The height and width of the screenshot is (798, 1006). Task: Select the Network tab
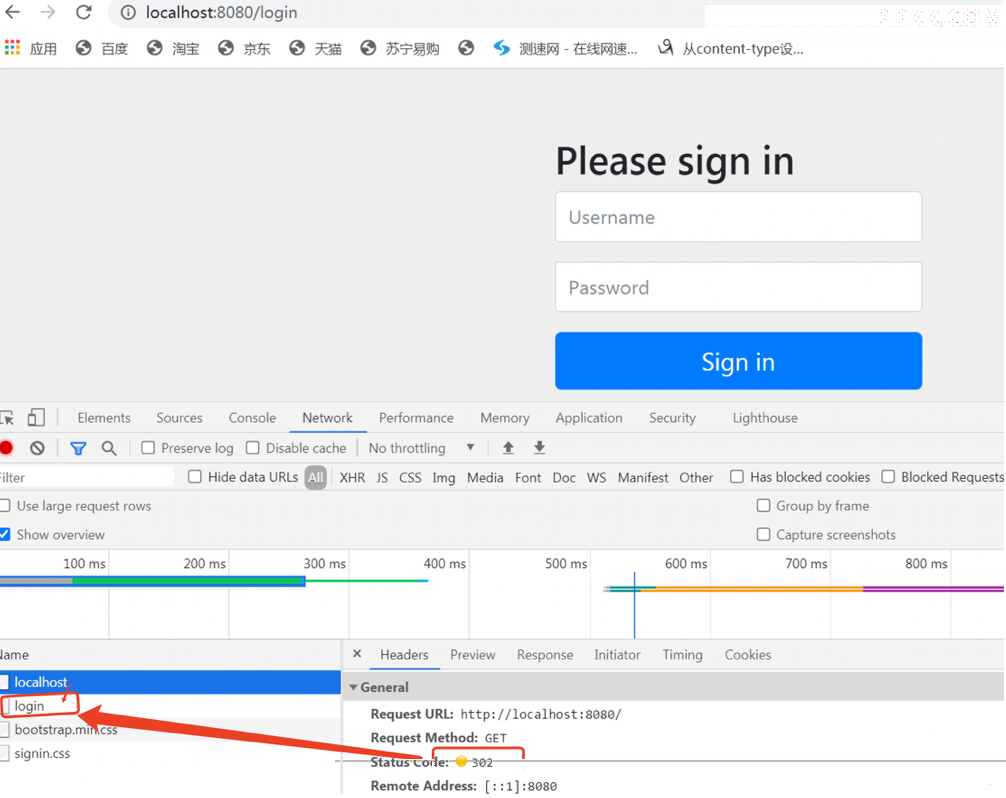[327, 418]
